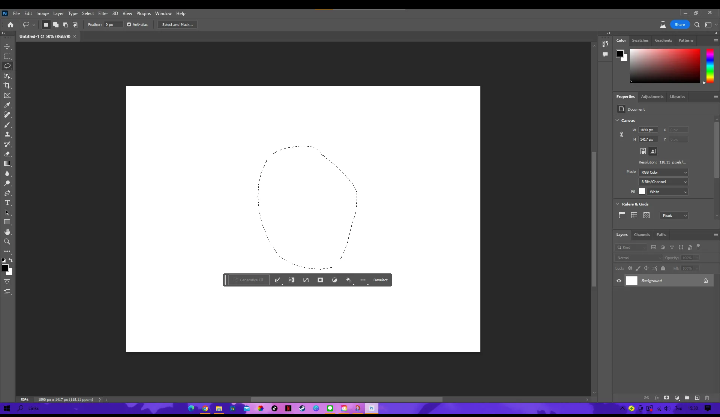Toggle Background layer visibility eye
720x417 pixels.
(x=619, y=281)
